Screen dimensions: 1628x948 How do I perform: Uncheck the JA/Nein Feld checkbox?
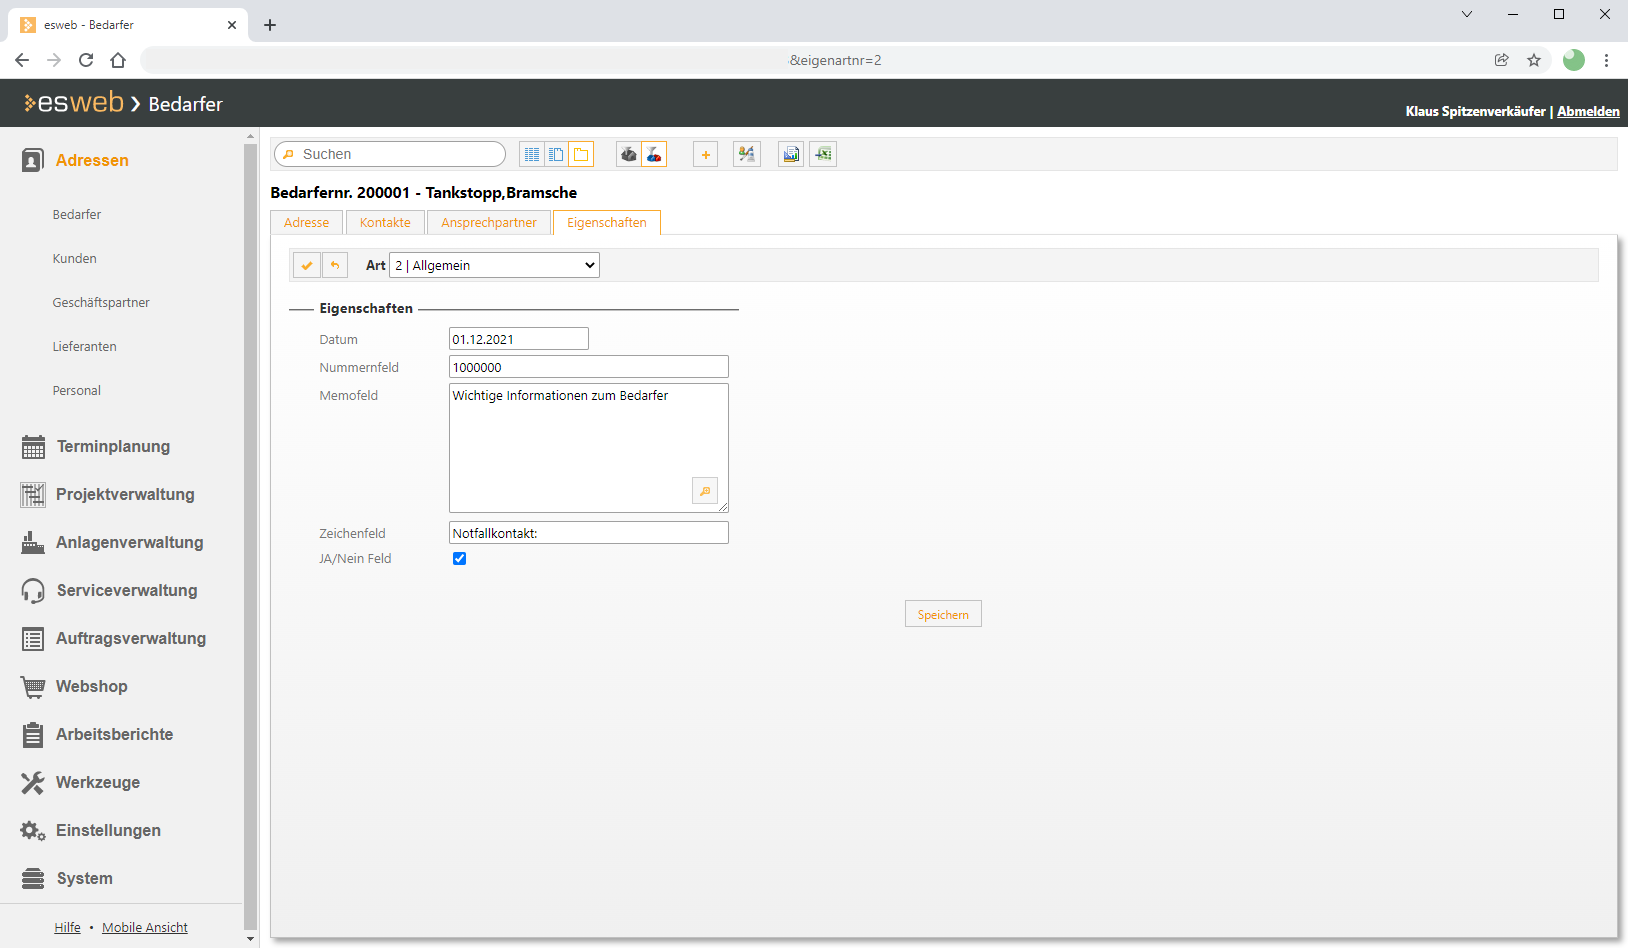pos(459,558)
